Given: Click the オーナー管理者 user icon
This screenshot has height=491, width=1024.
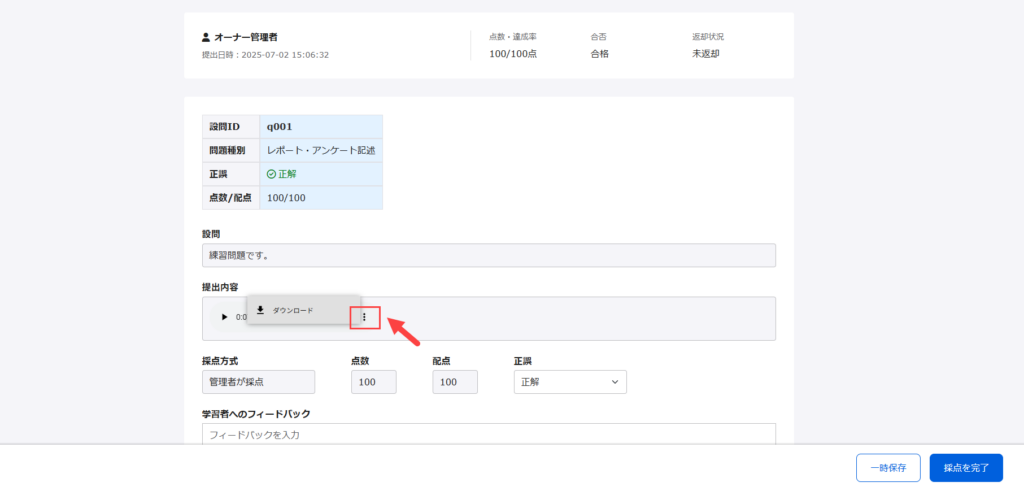Looking at the screenshot, I should pyautogui.click(x=206, y=37).
